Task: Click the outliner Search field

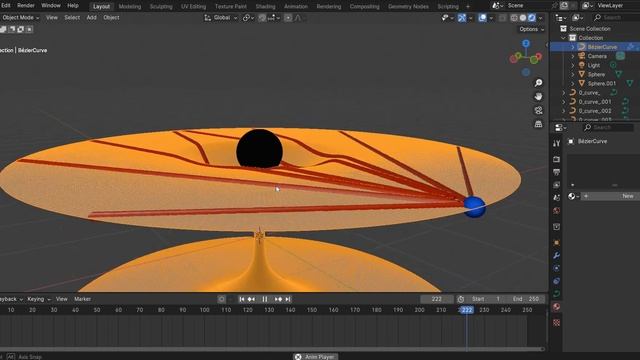Action: (615, 18)
